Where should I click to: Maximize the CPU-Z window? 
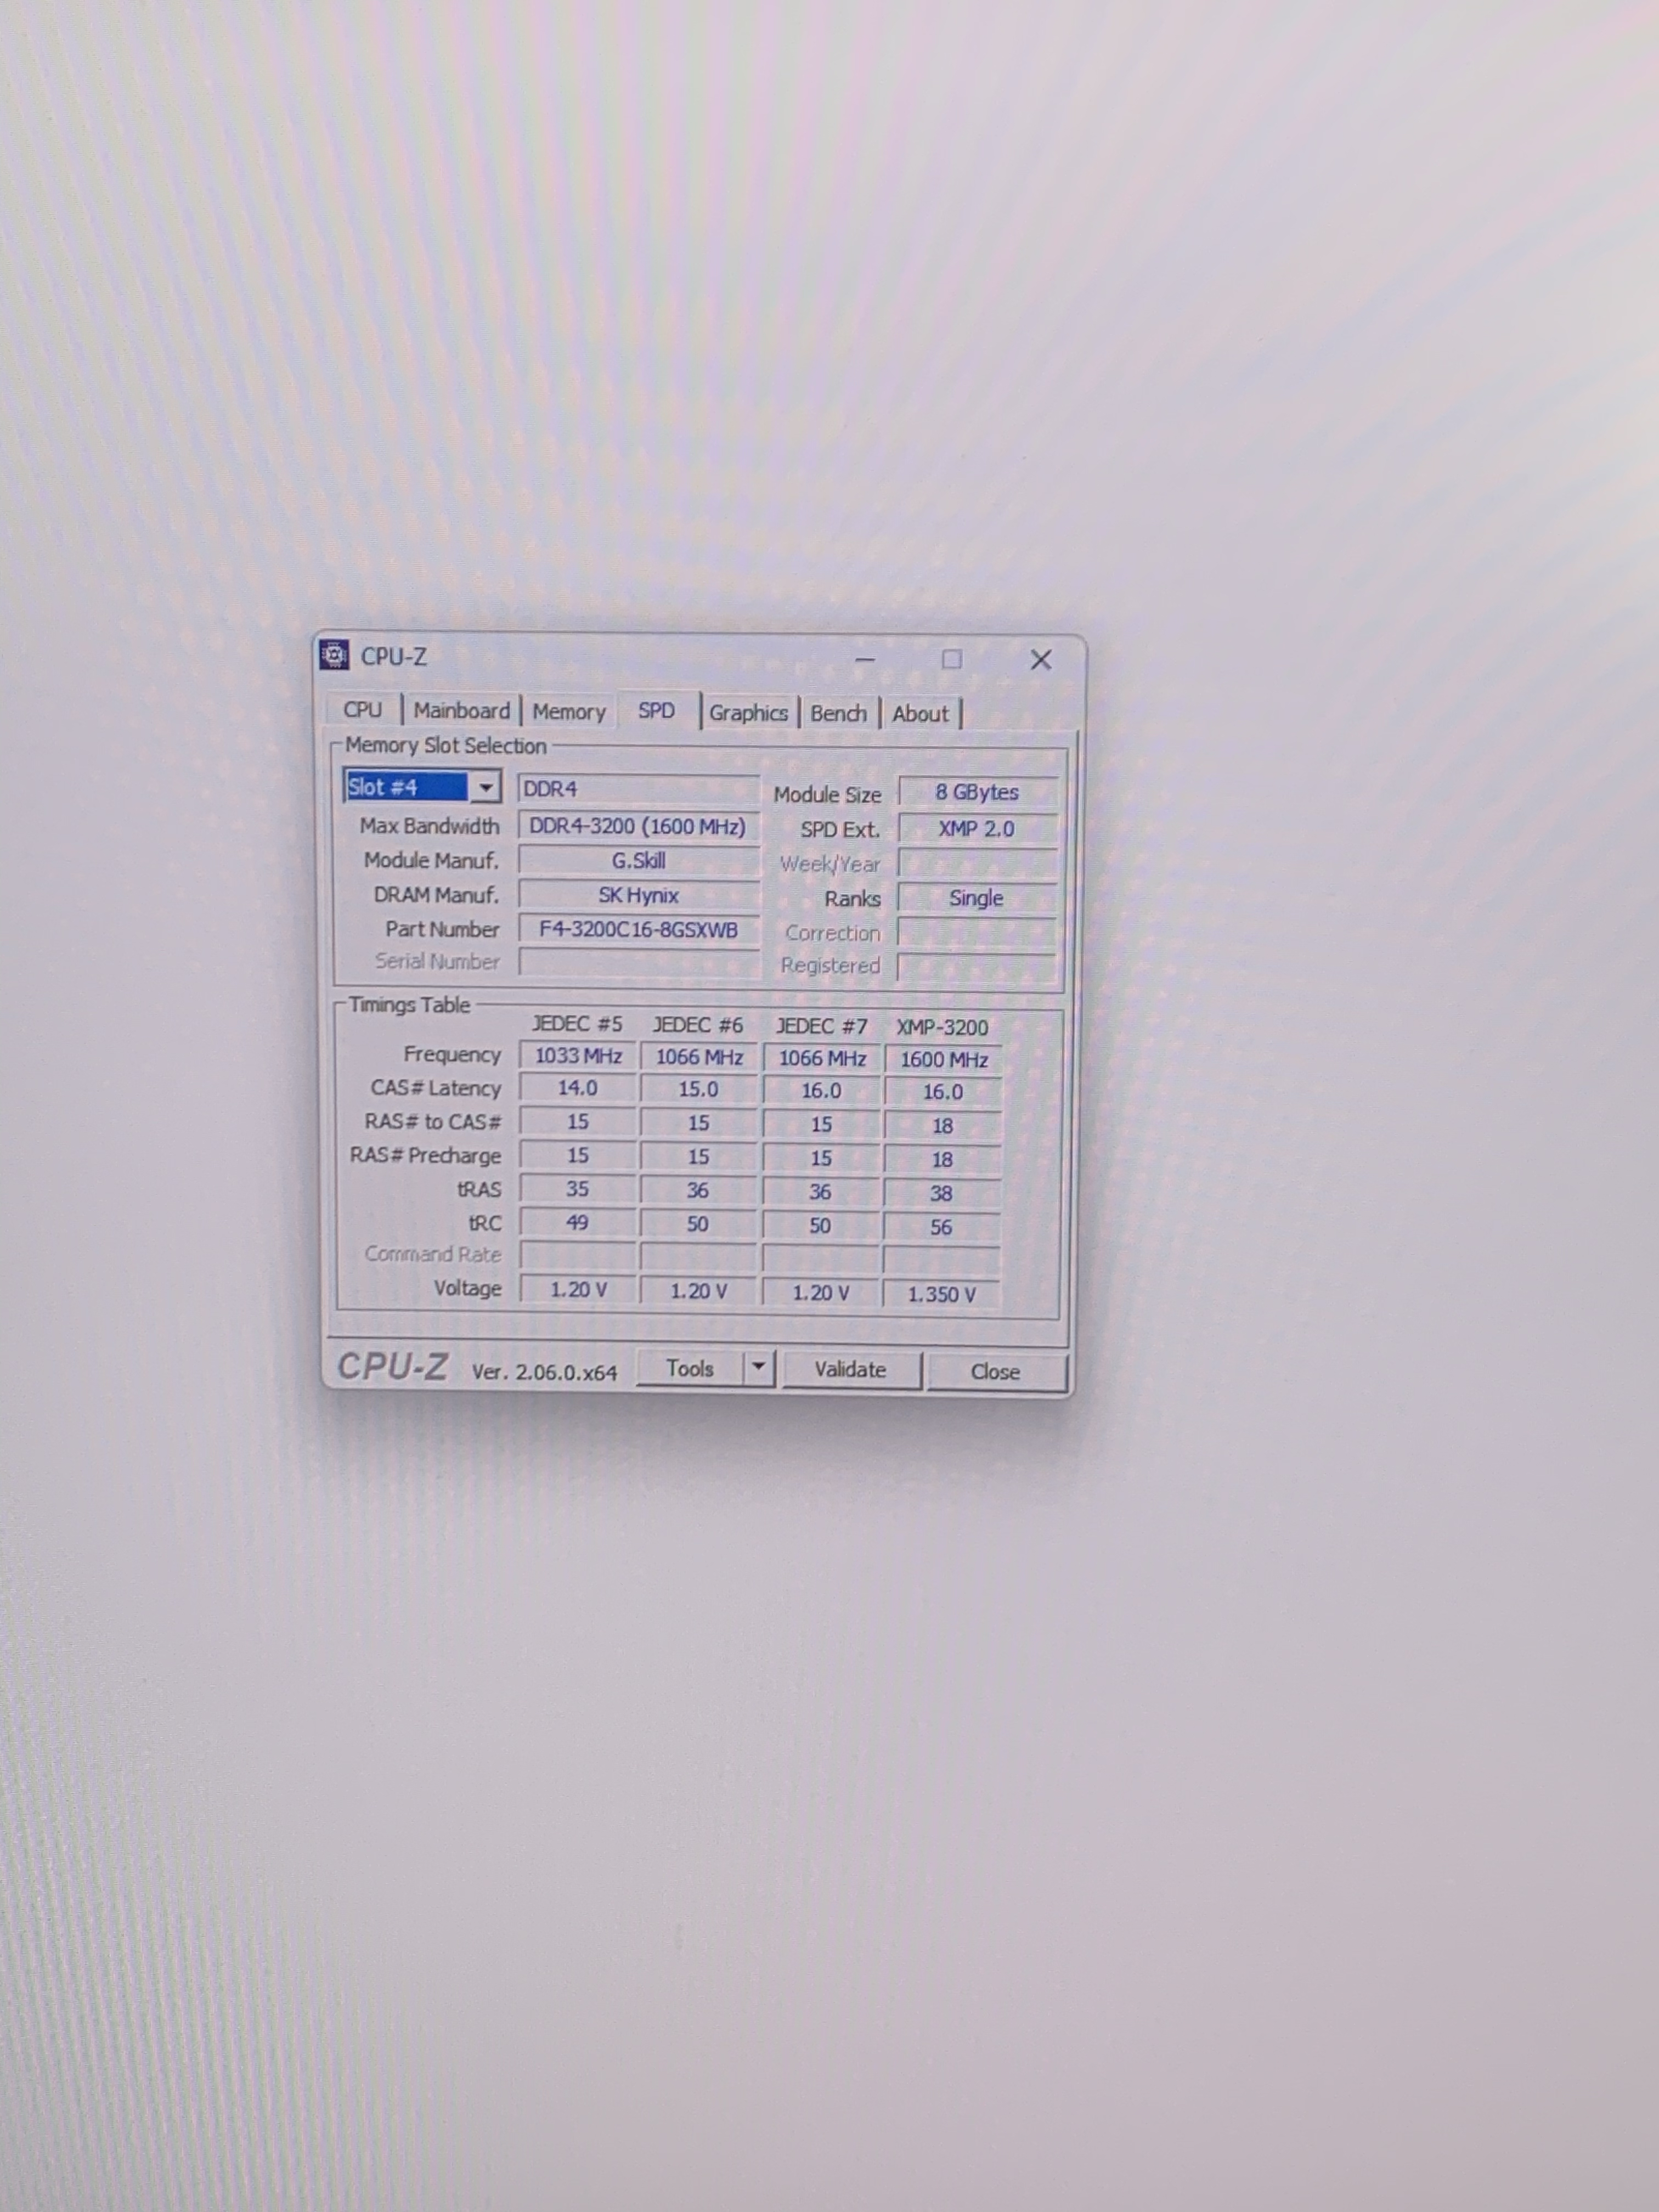pos(952,659)
